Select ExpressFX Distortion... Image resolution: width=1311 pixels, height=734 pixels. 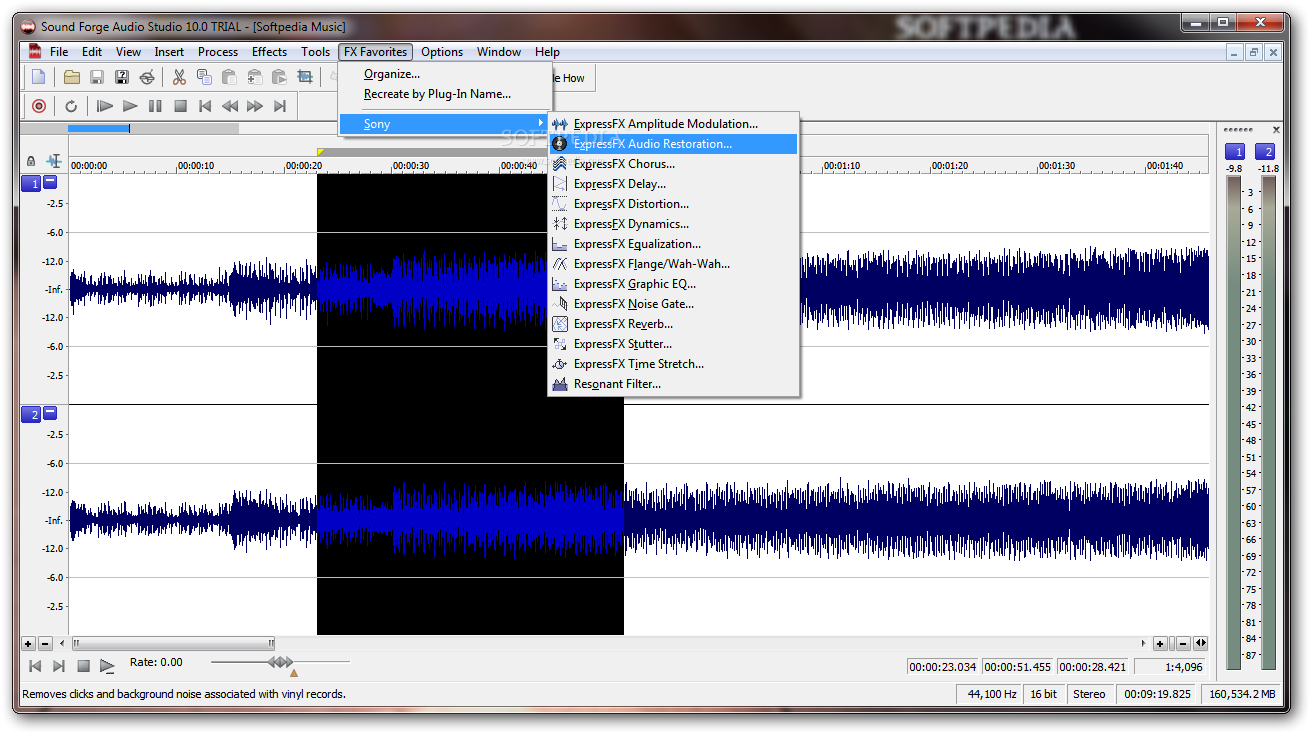pyautogui.click(x=673, y=204)
